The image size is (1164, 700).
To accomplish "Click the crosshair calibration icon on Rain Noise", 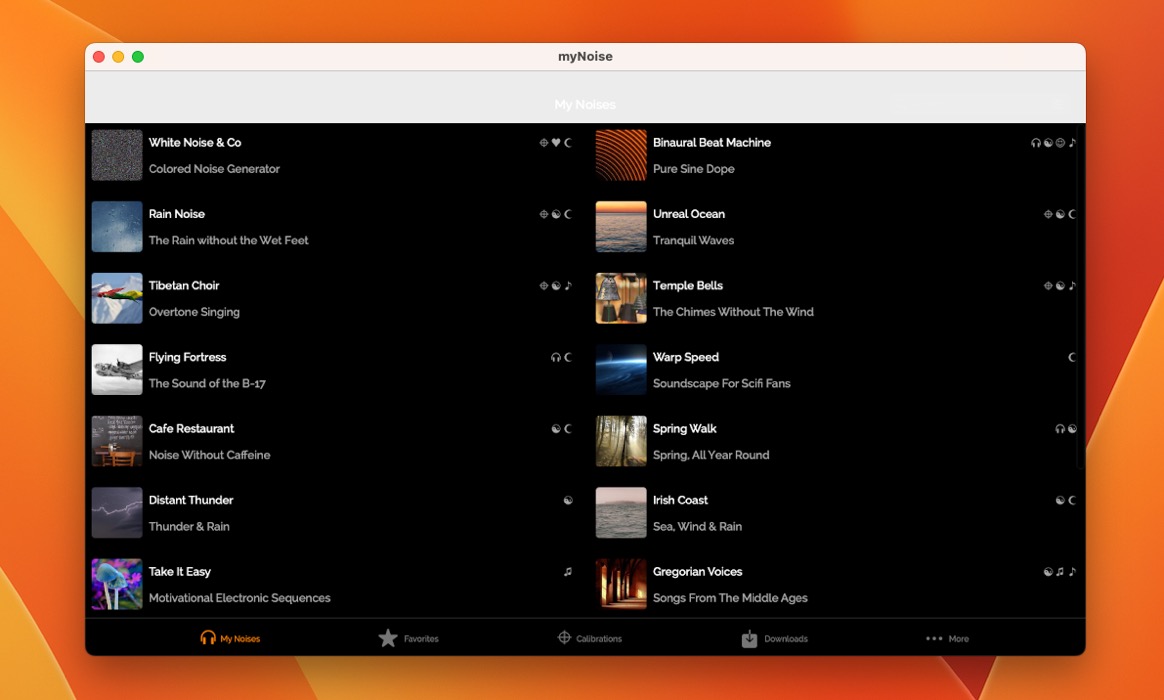I will pos(544,214).
